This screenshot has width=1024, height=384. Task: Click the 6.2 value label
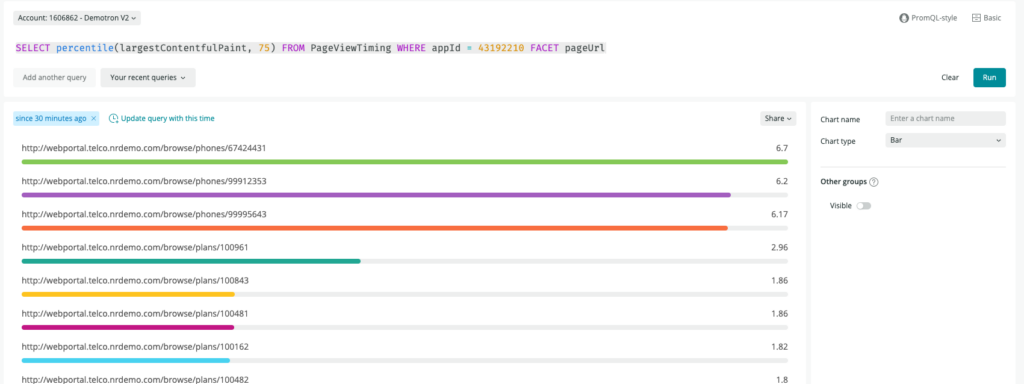[x=782, y=181]
